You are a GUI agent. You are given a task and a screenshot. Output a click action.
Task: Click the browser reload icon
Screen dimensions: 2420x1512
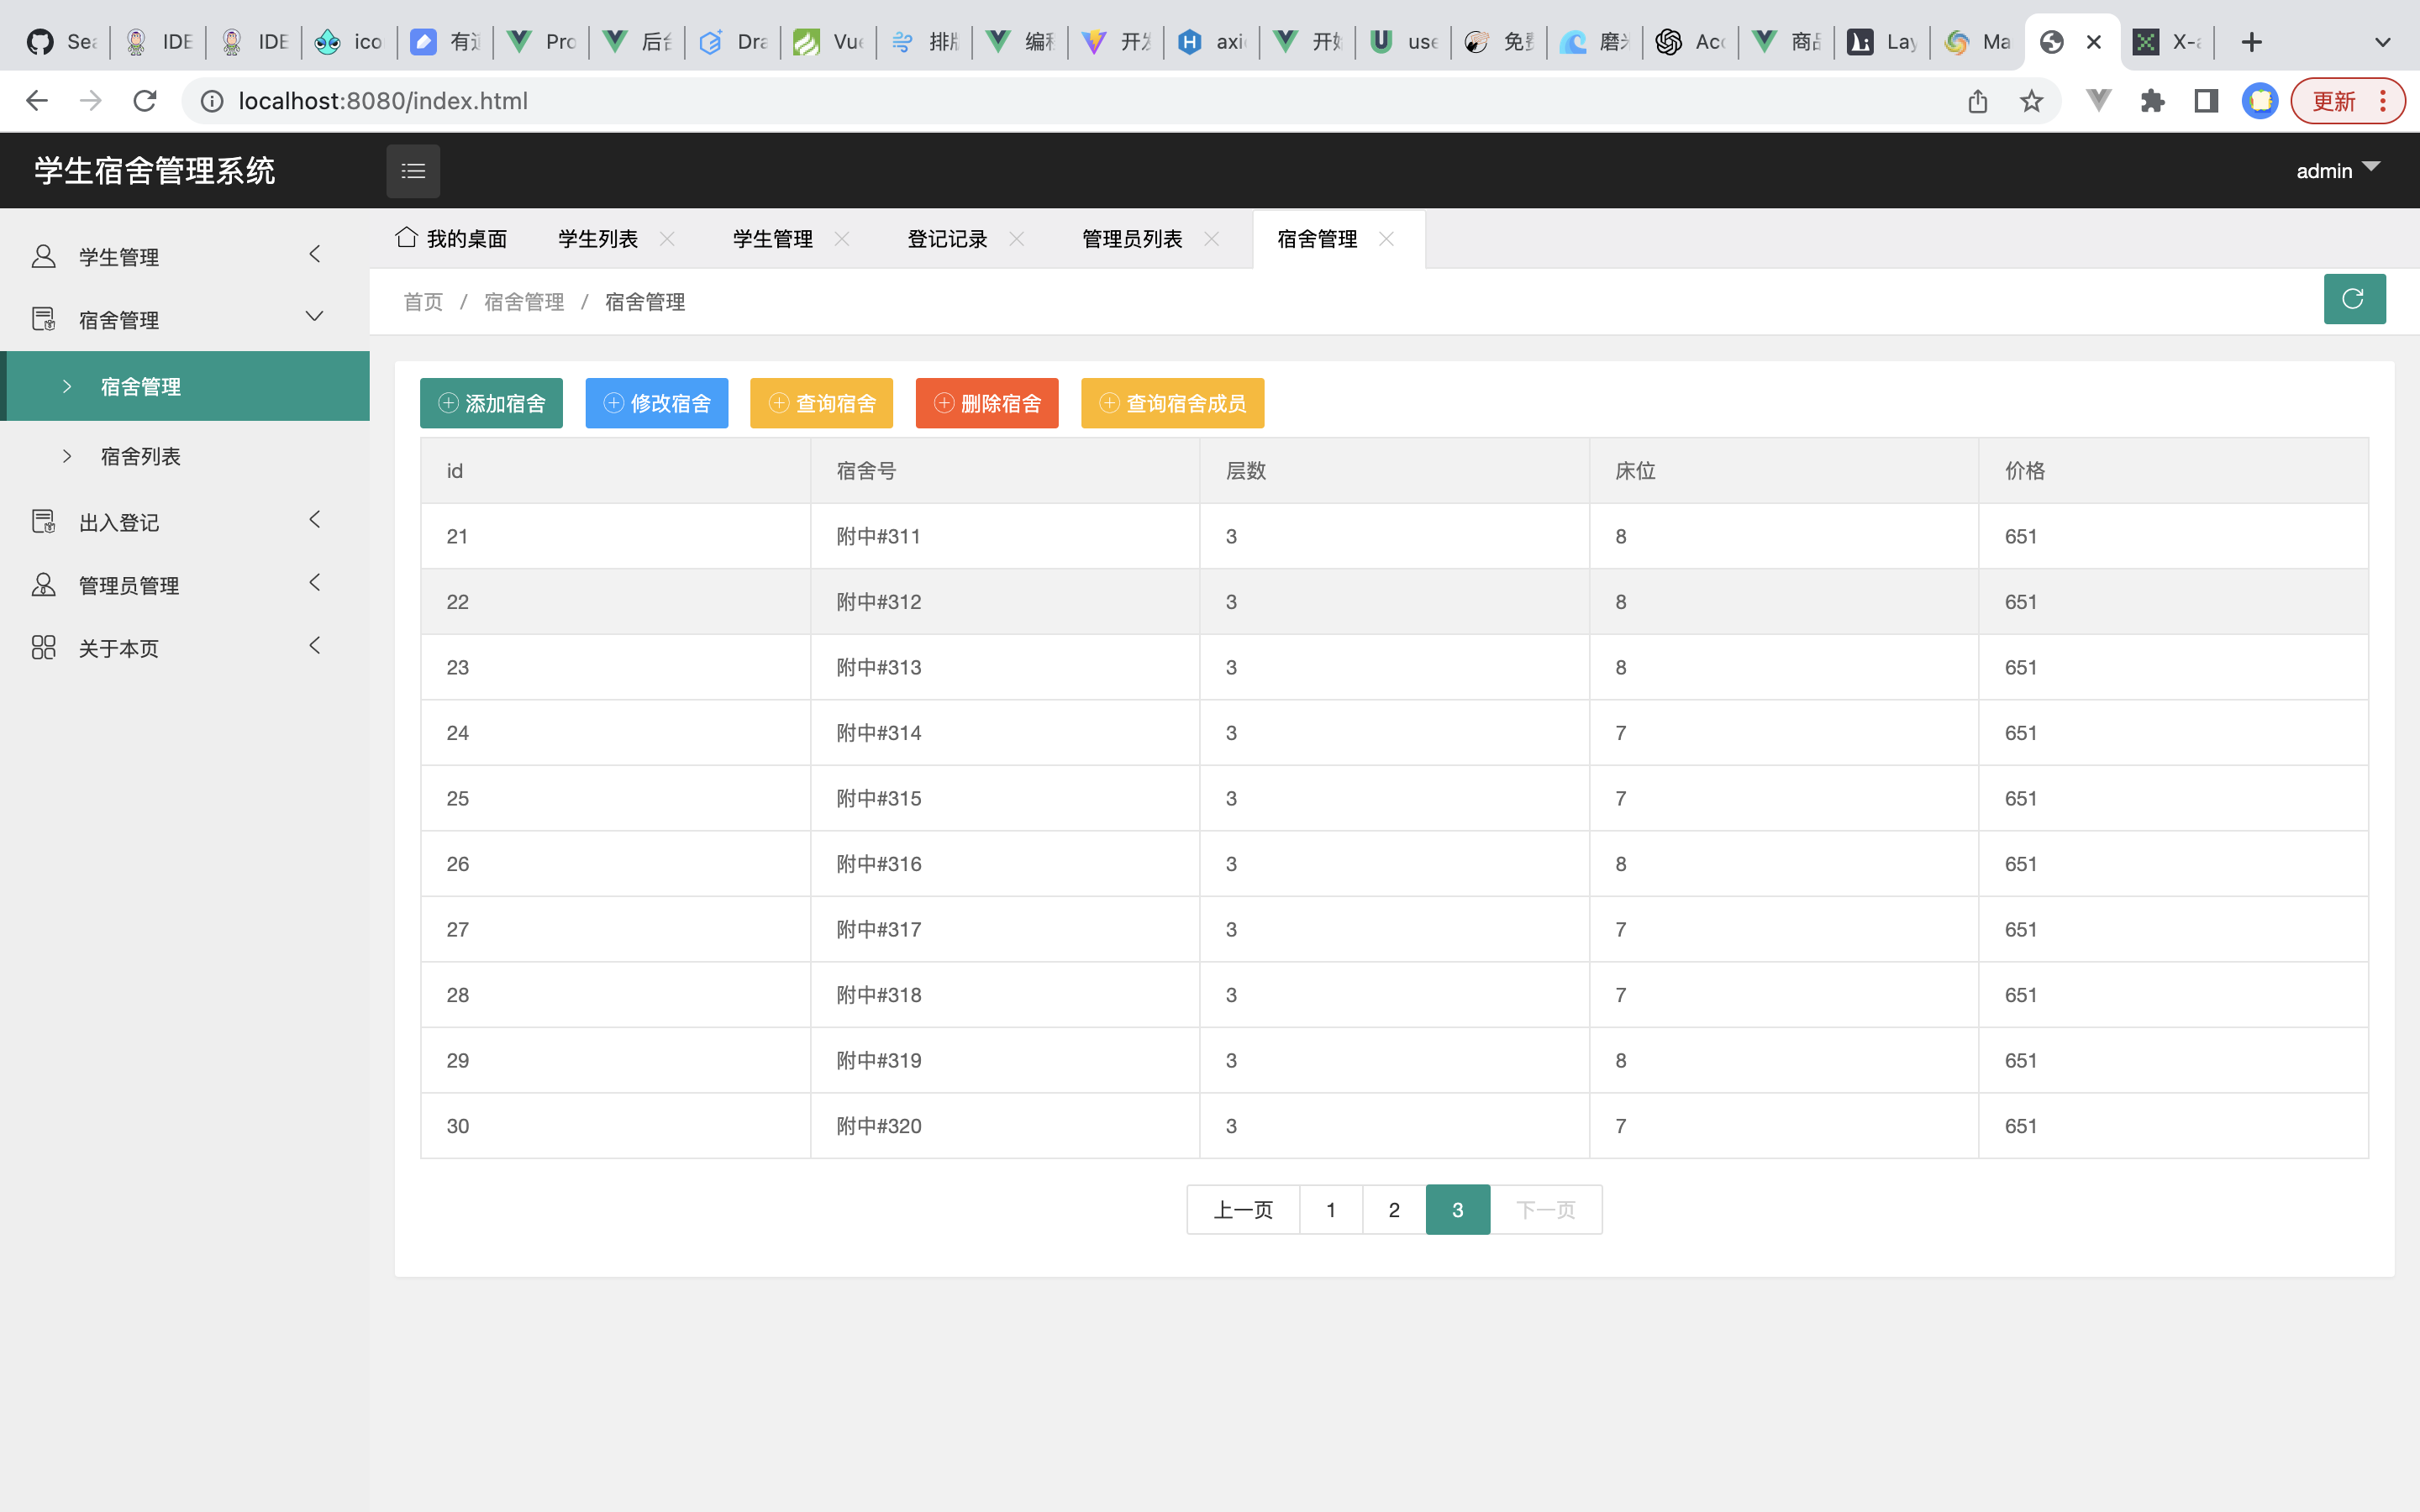click(145, 101)
